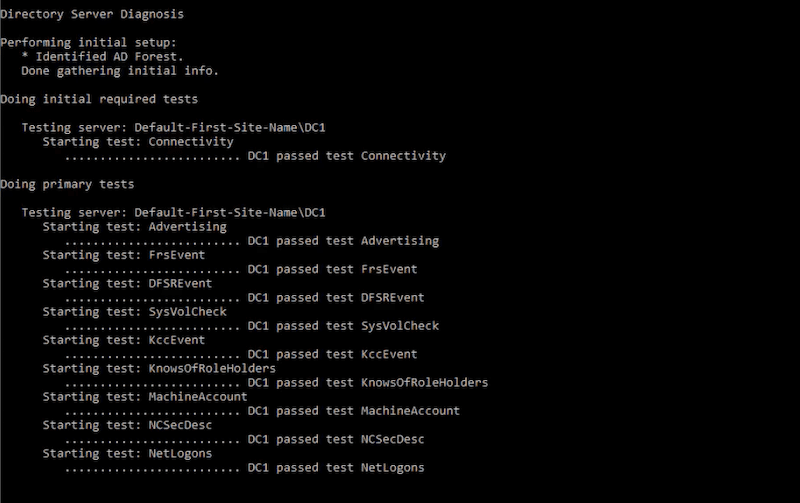800x503 pixels.
Task: Click 'DC1 passed test NetLogons' result
Action: (336, 467)
